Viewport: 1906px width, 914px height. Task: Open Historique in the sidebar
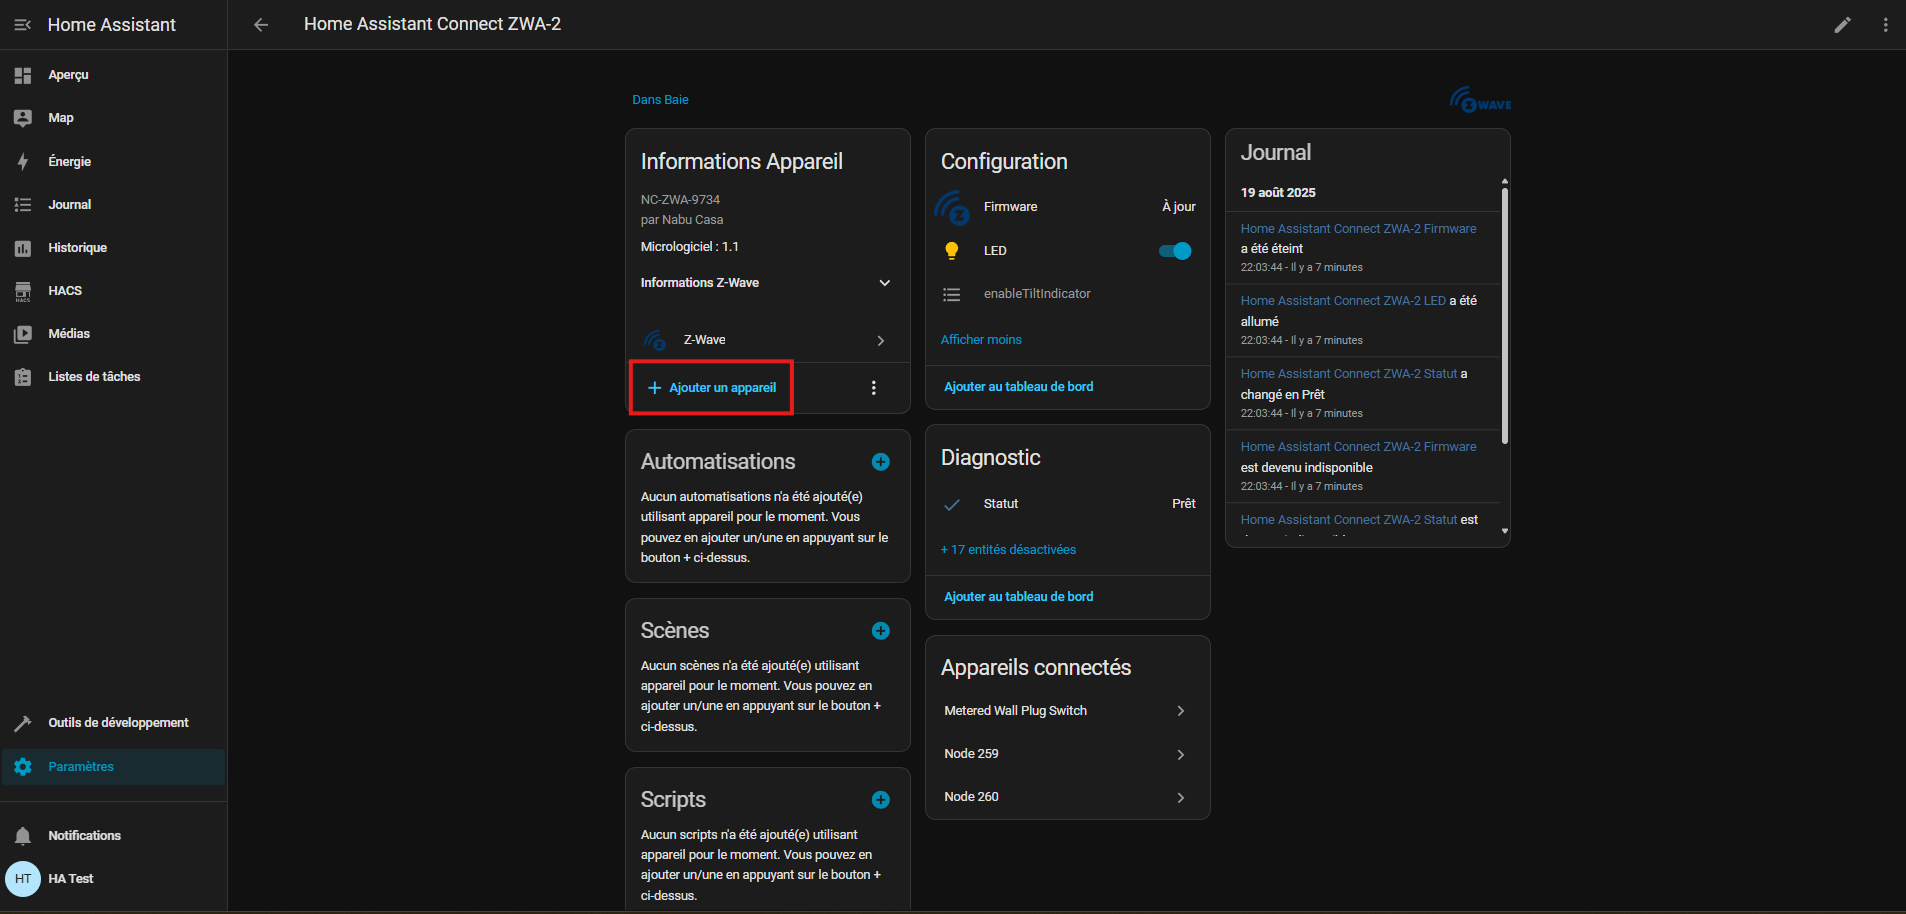coord(113,248)
